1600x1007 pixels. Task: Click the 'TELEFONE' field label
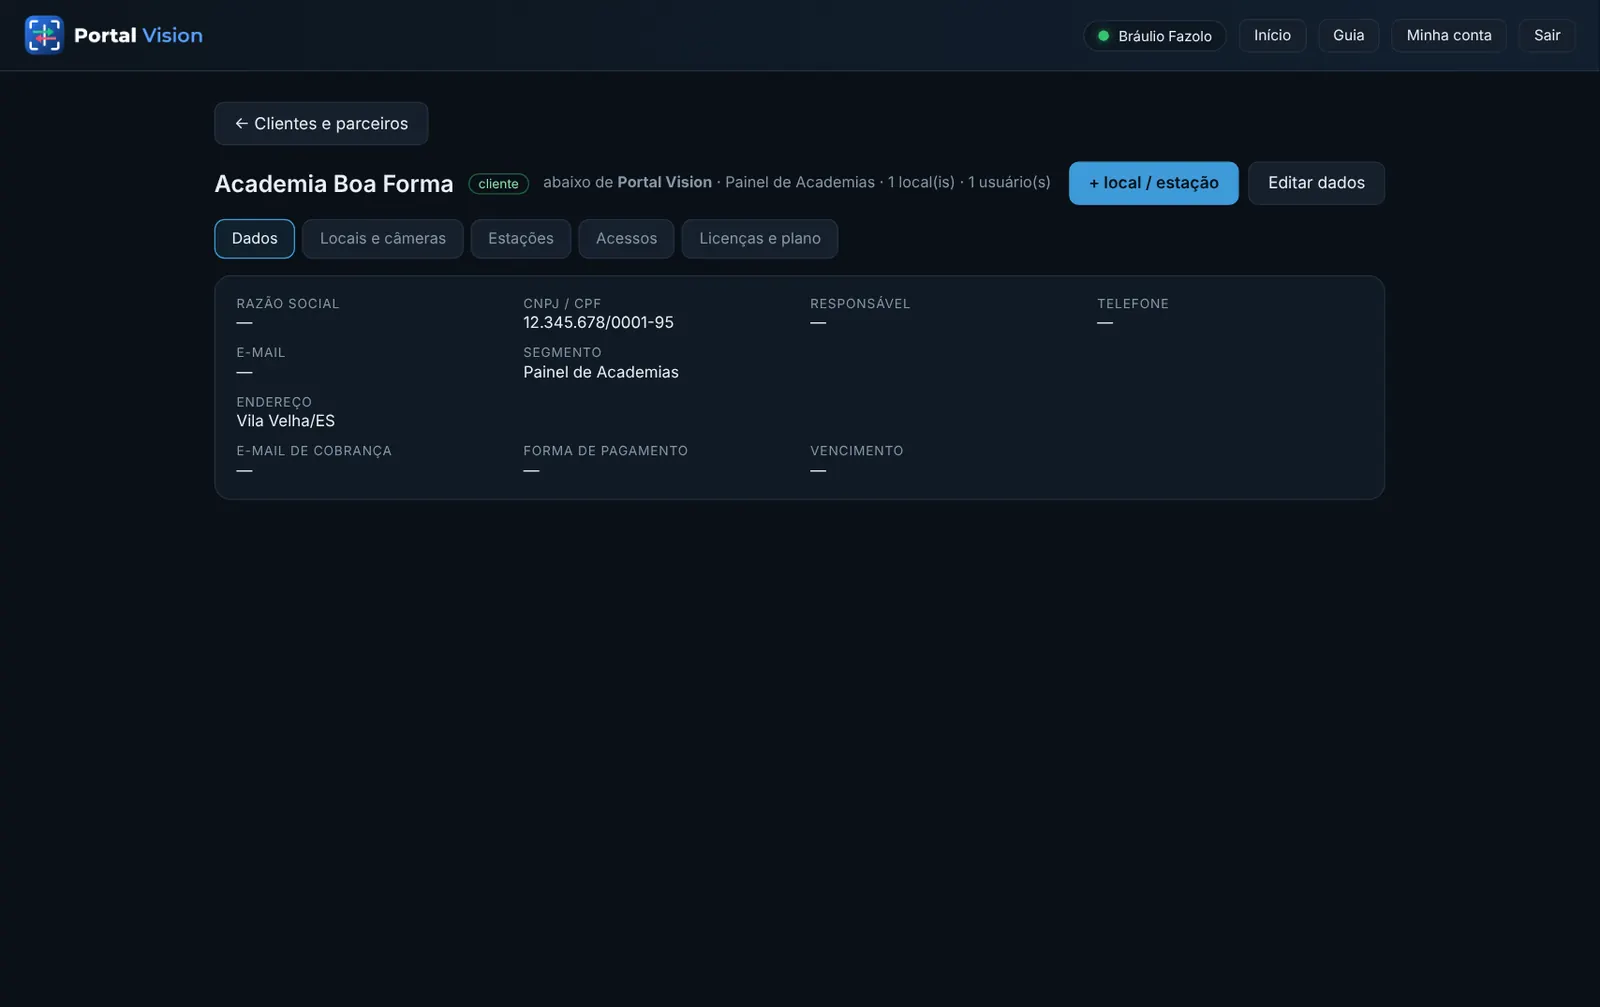click(1133, 304)
